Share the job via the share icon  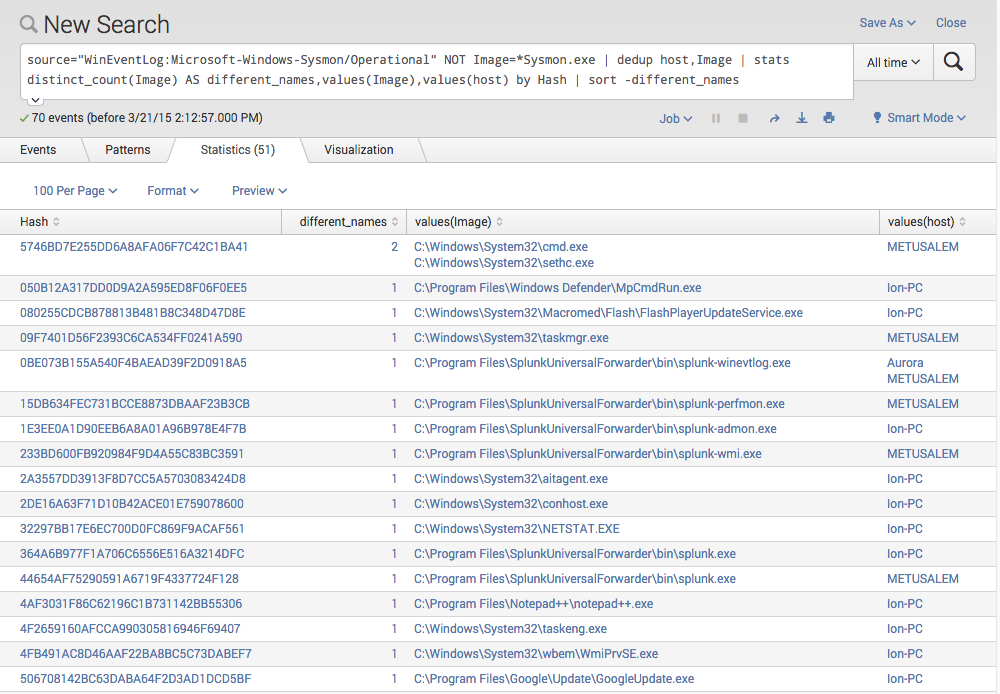tap(774, 118)
